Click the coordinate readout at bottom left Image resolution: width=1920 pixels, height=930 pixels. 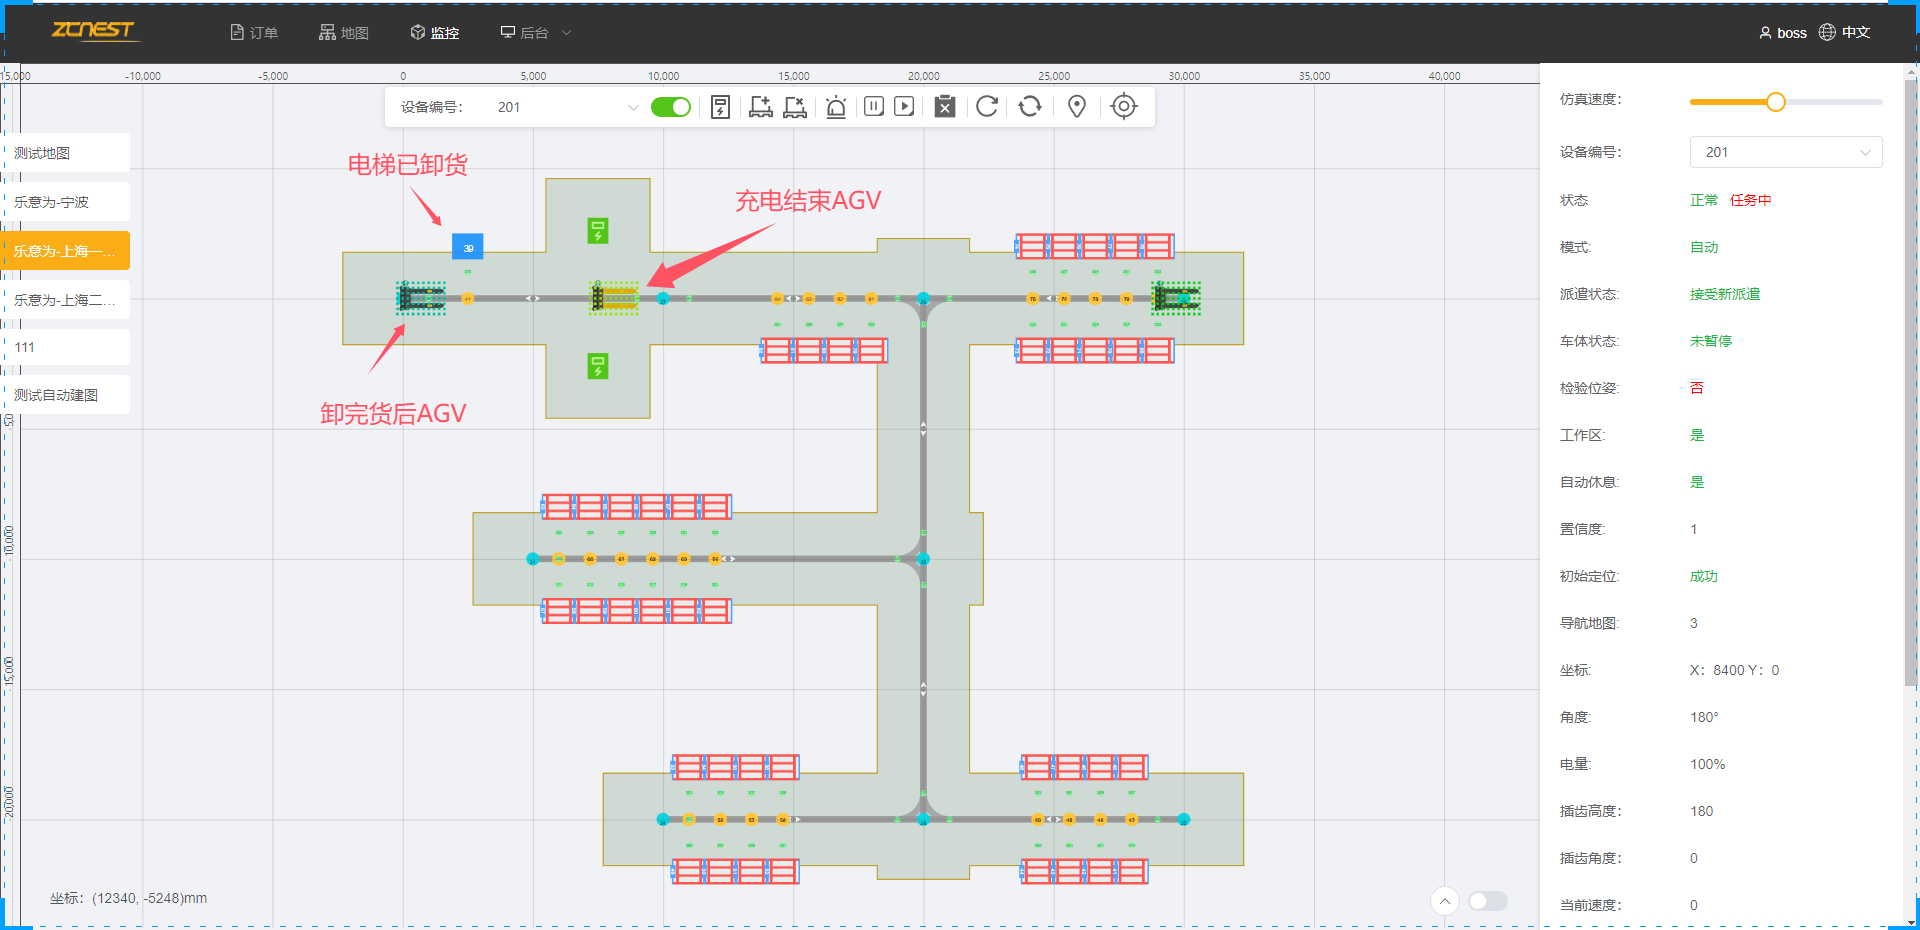pyautogui.click(x=129, y=898)
